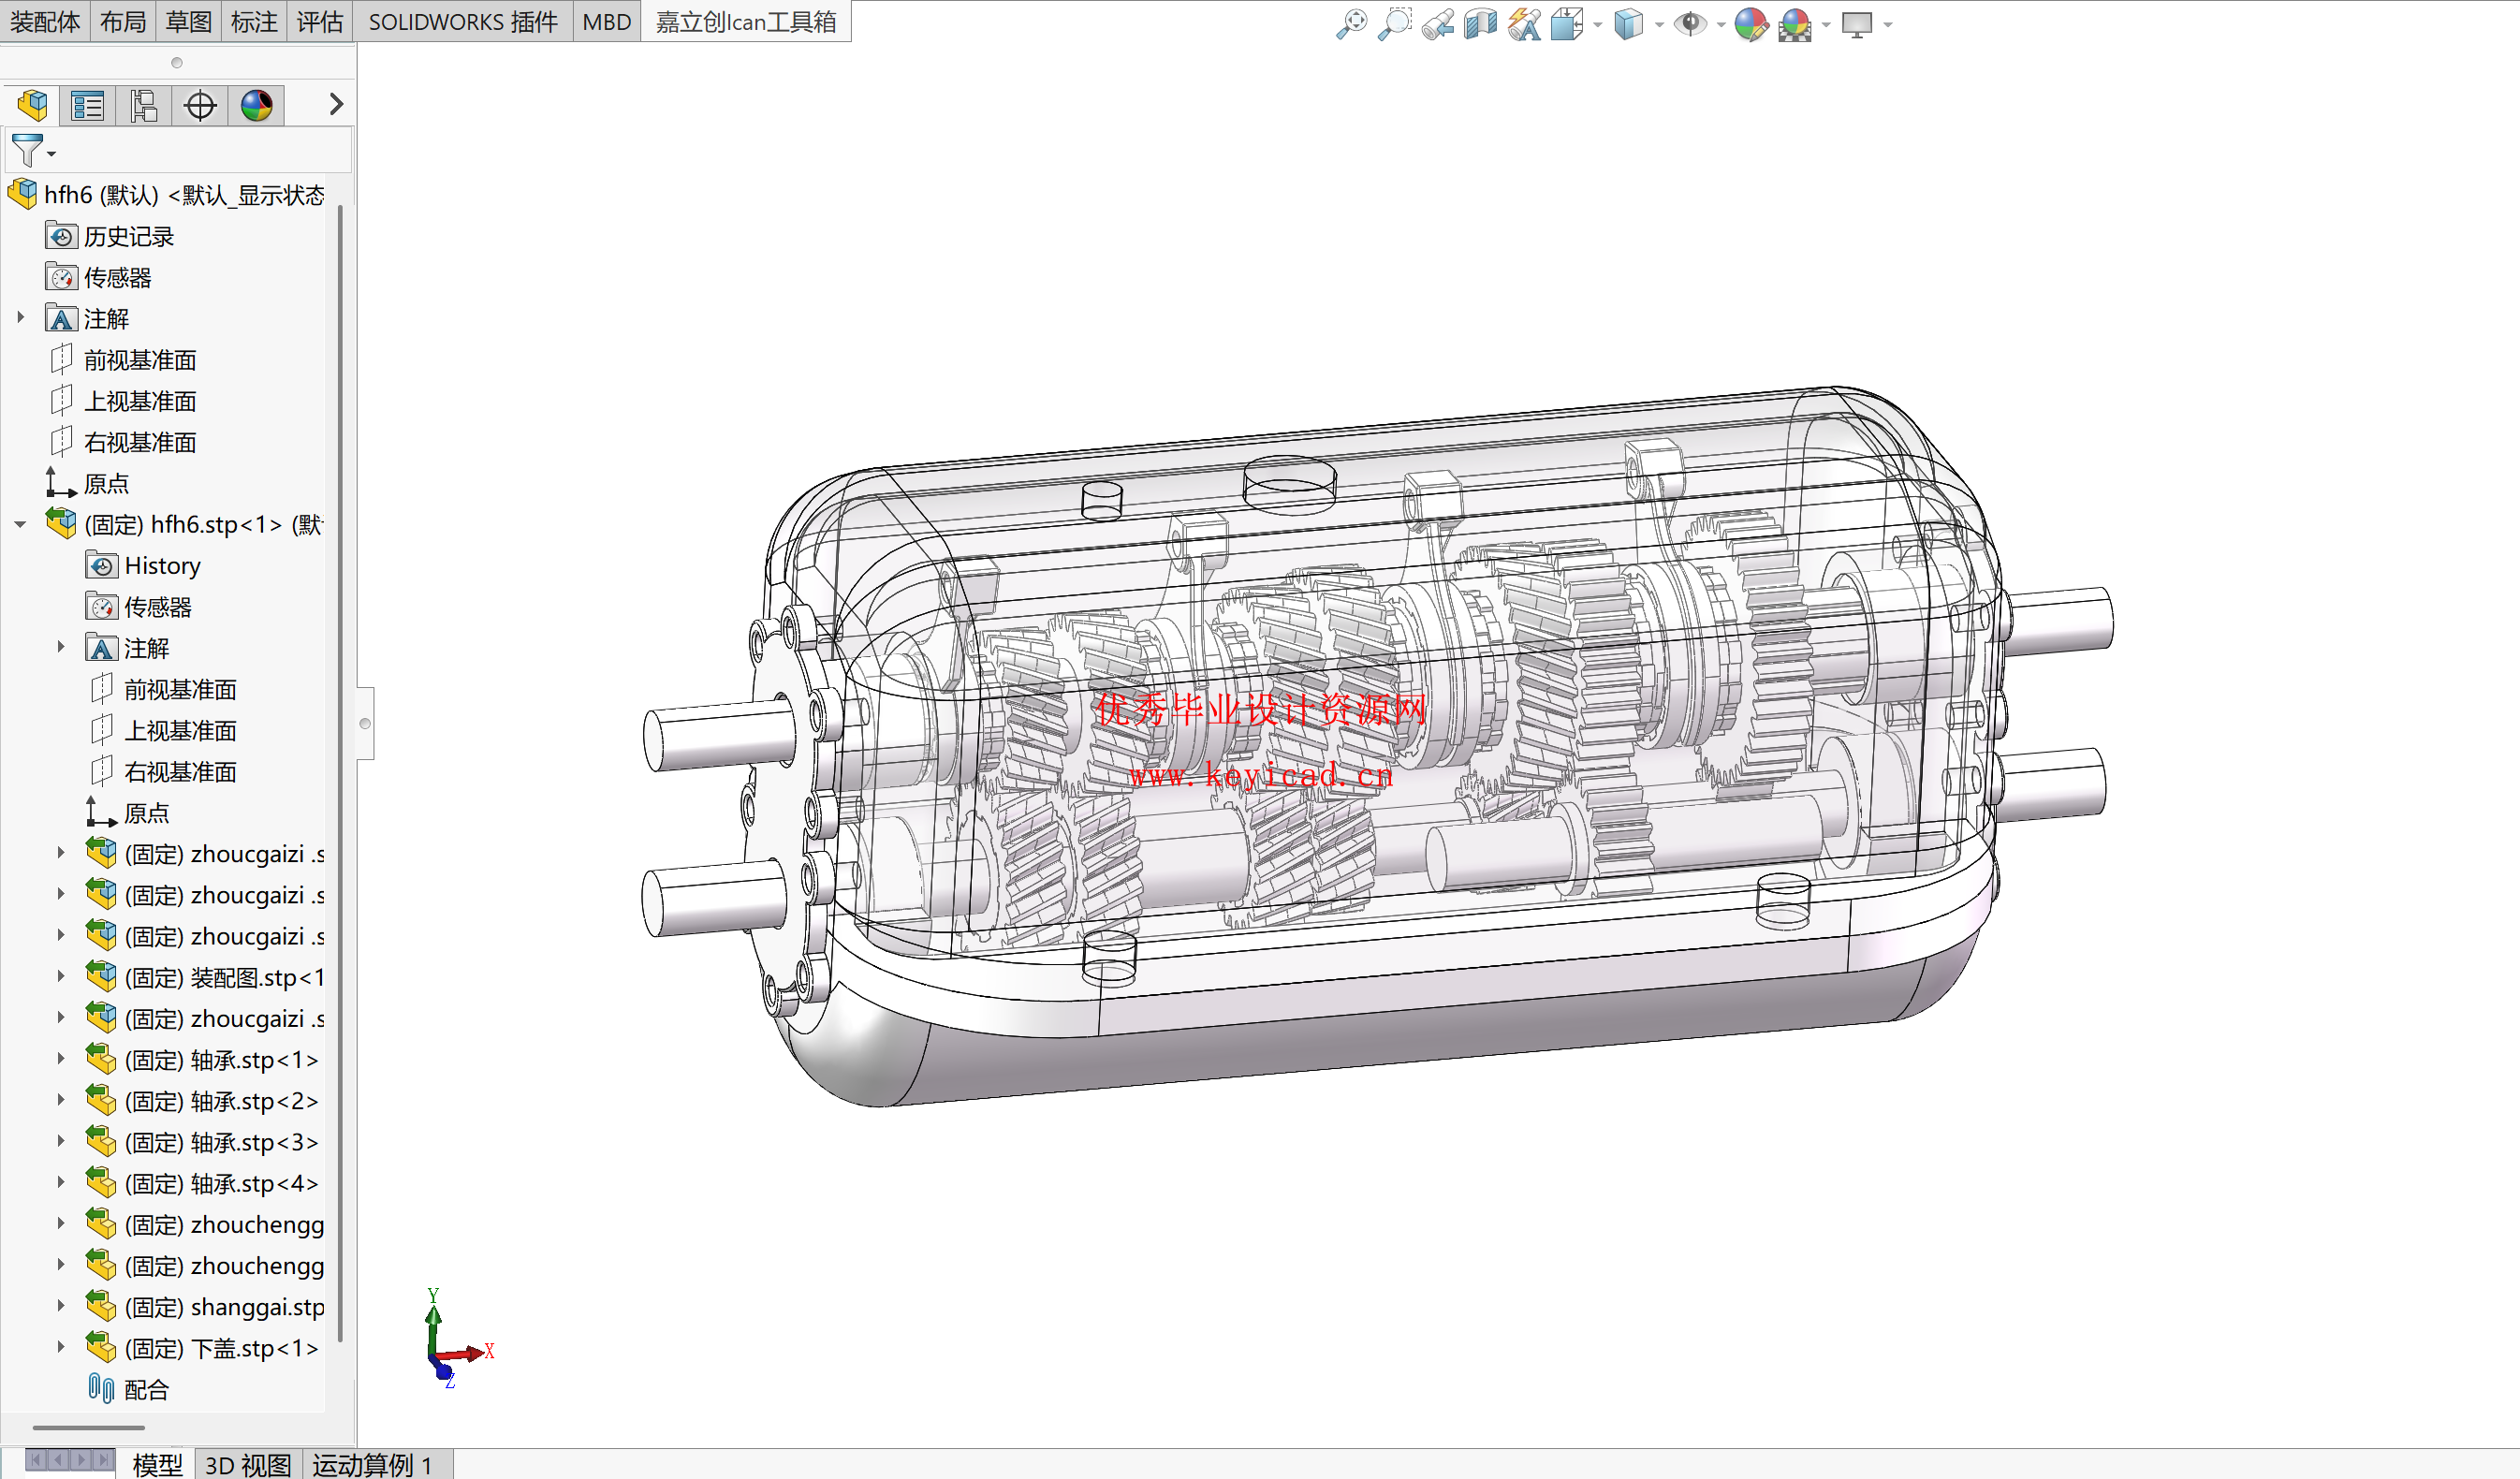Screen dimensions: 2520x1479
Task: Open the Hide/Show Items eye dropdown
Action: coord(1720,24)
